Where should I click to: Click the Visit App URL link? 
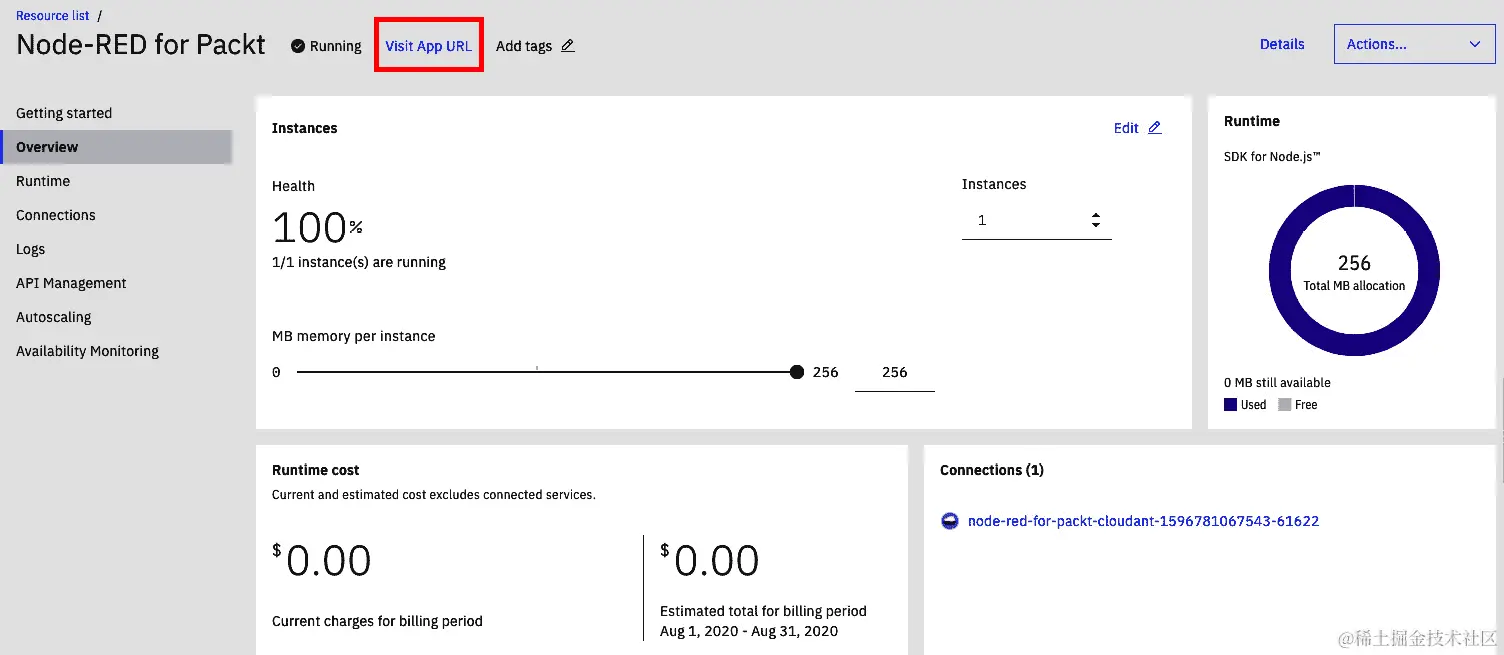[428, 46]
